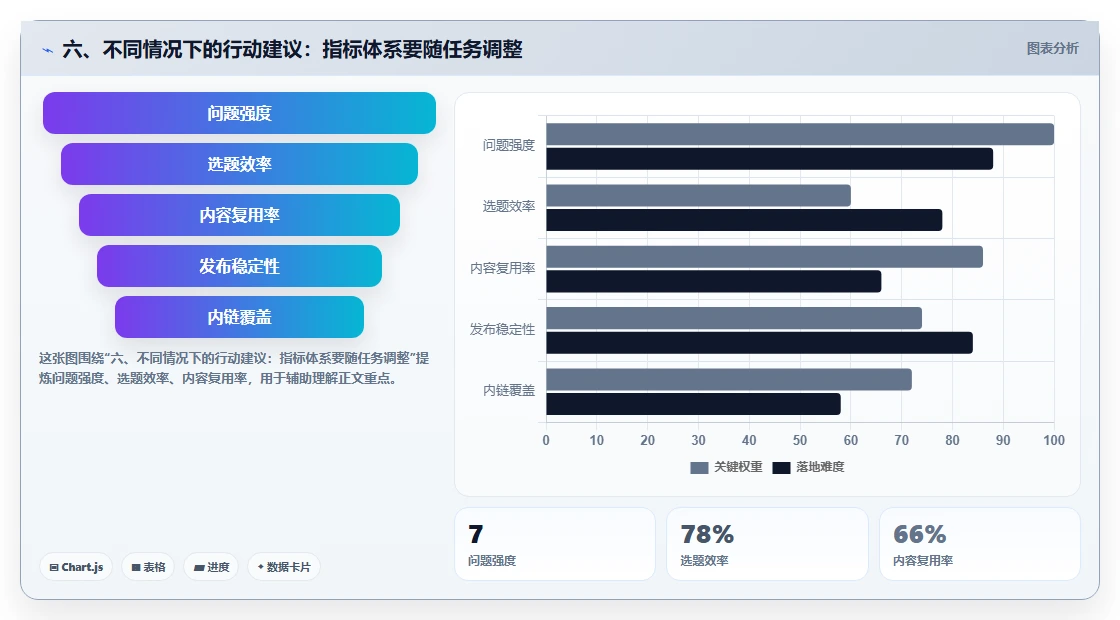Click the slide title 六、不同情况下的行动建议

tap(293, 50)
